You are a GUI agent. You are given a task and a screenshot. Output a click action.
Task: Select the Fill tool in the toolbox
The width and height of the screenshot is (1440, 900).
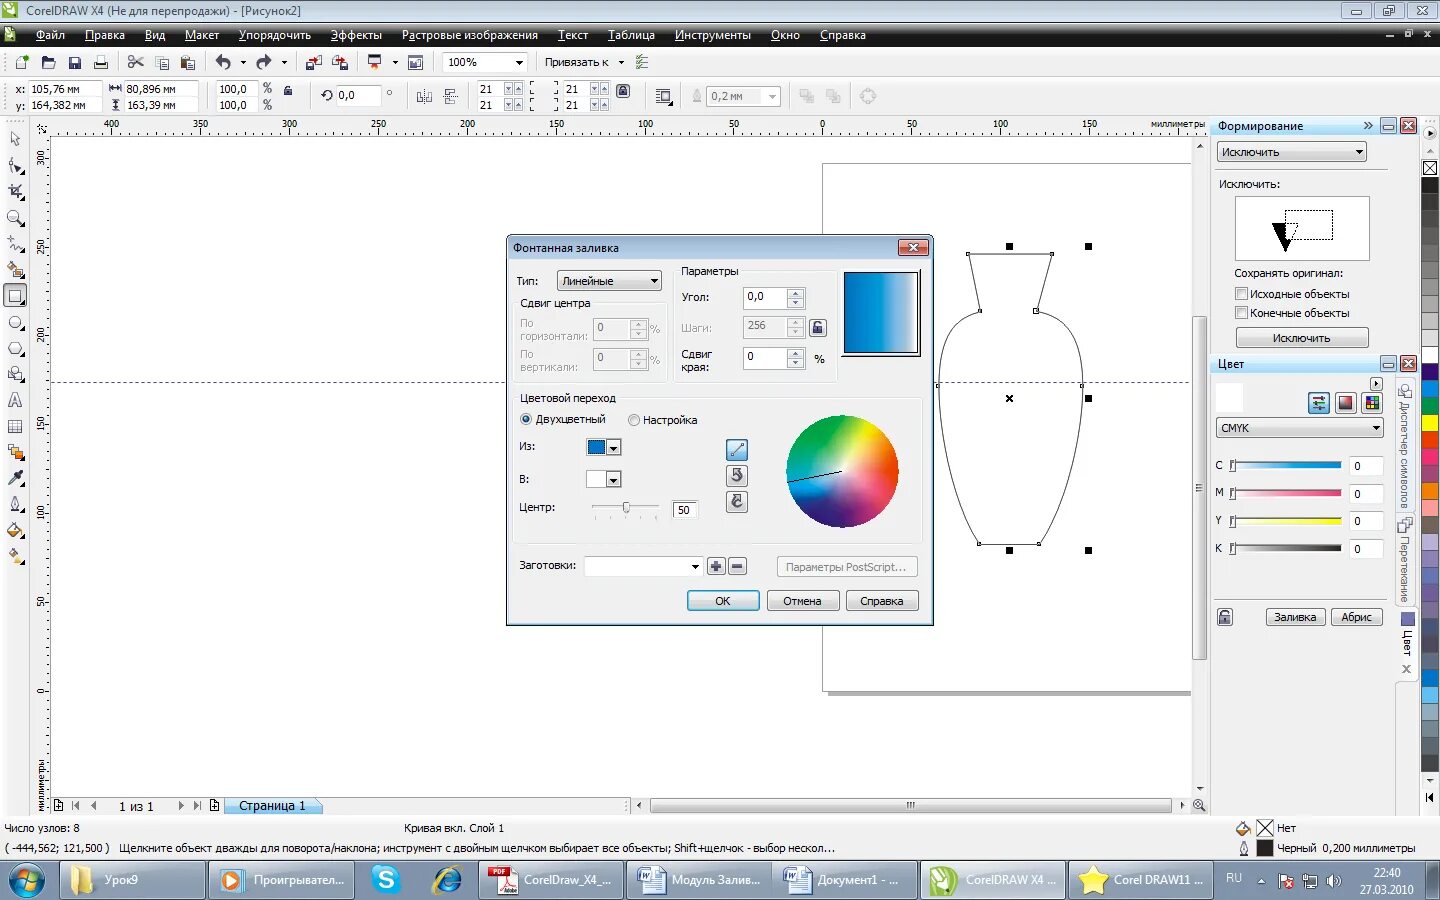pyautogui.click(x=15, y=531)
